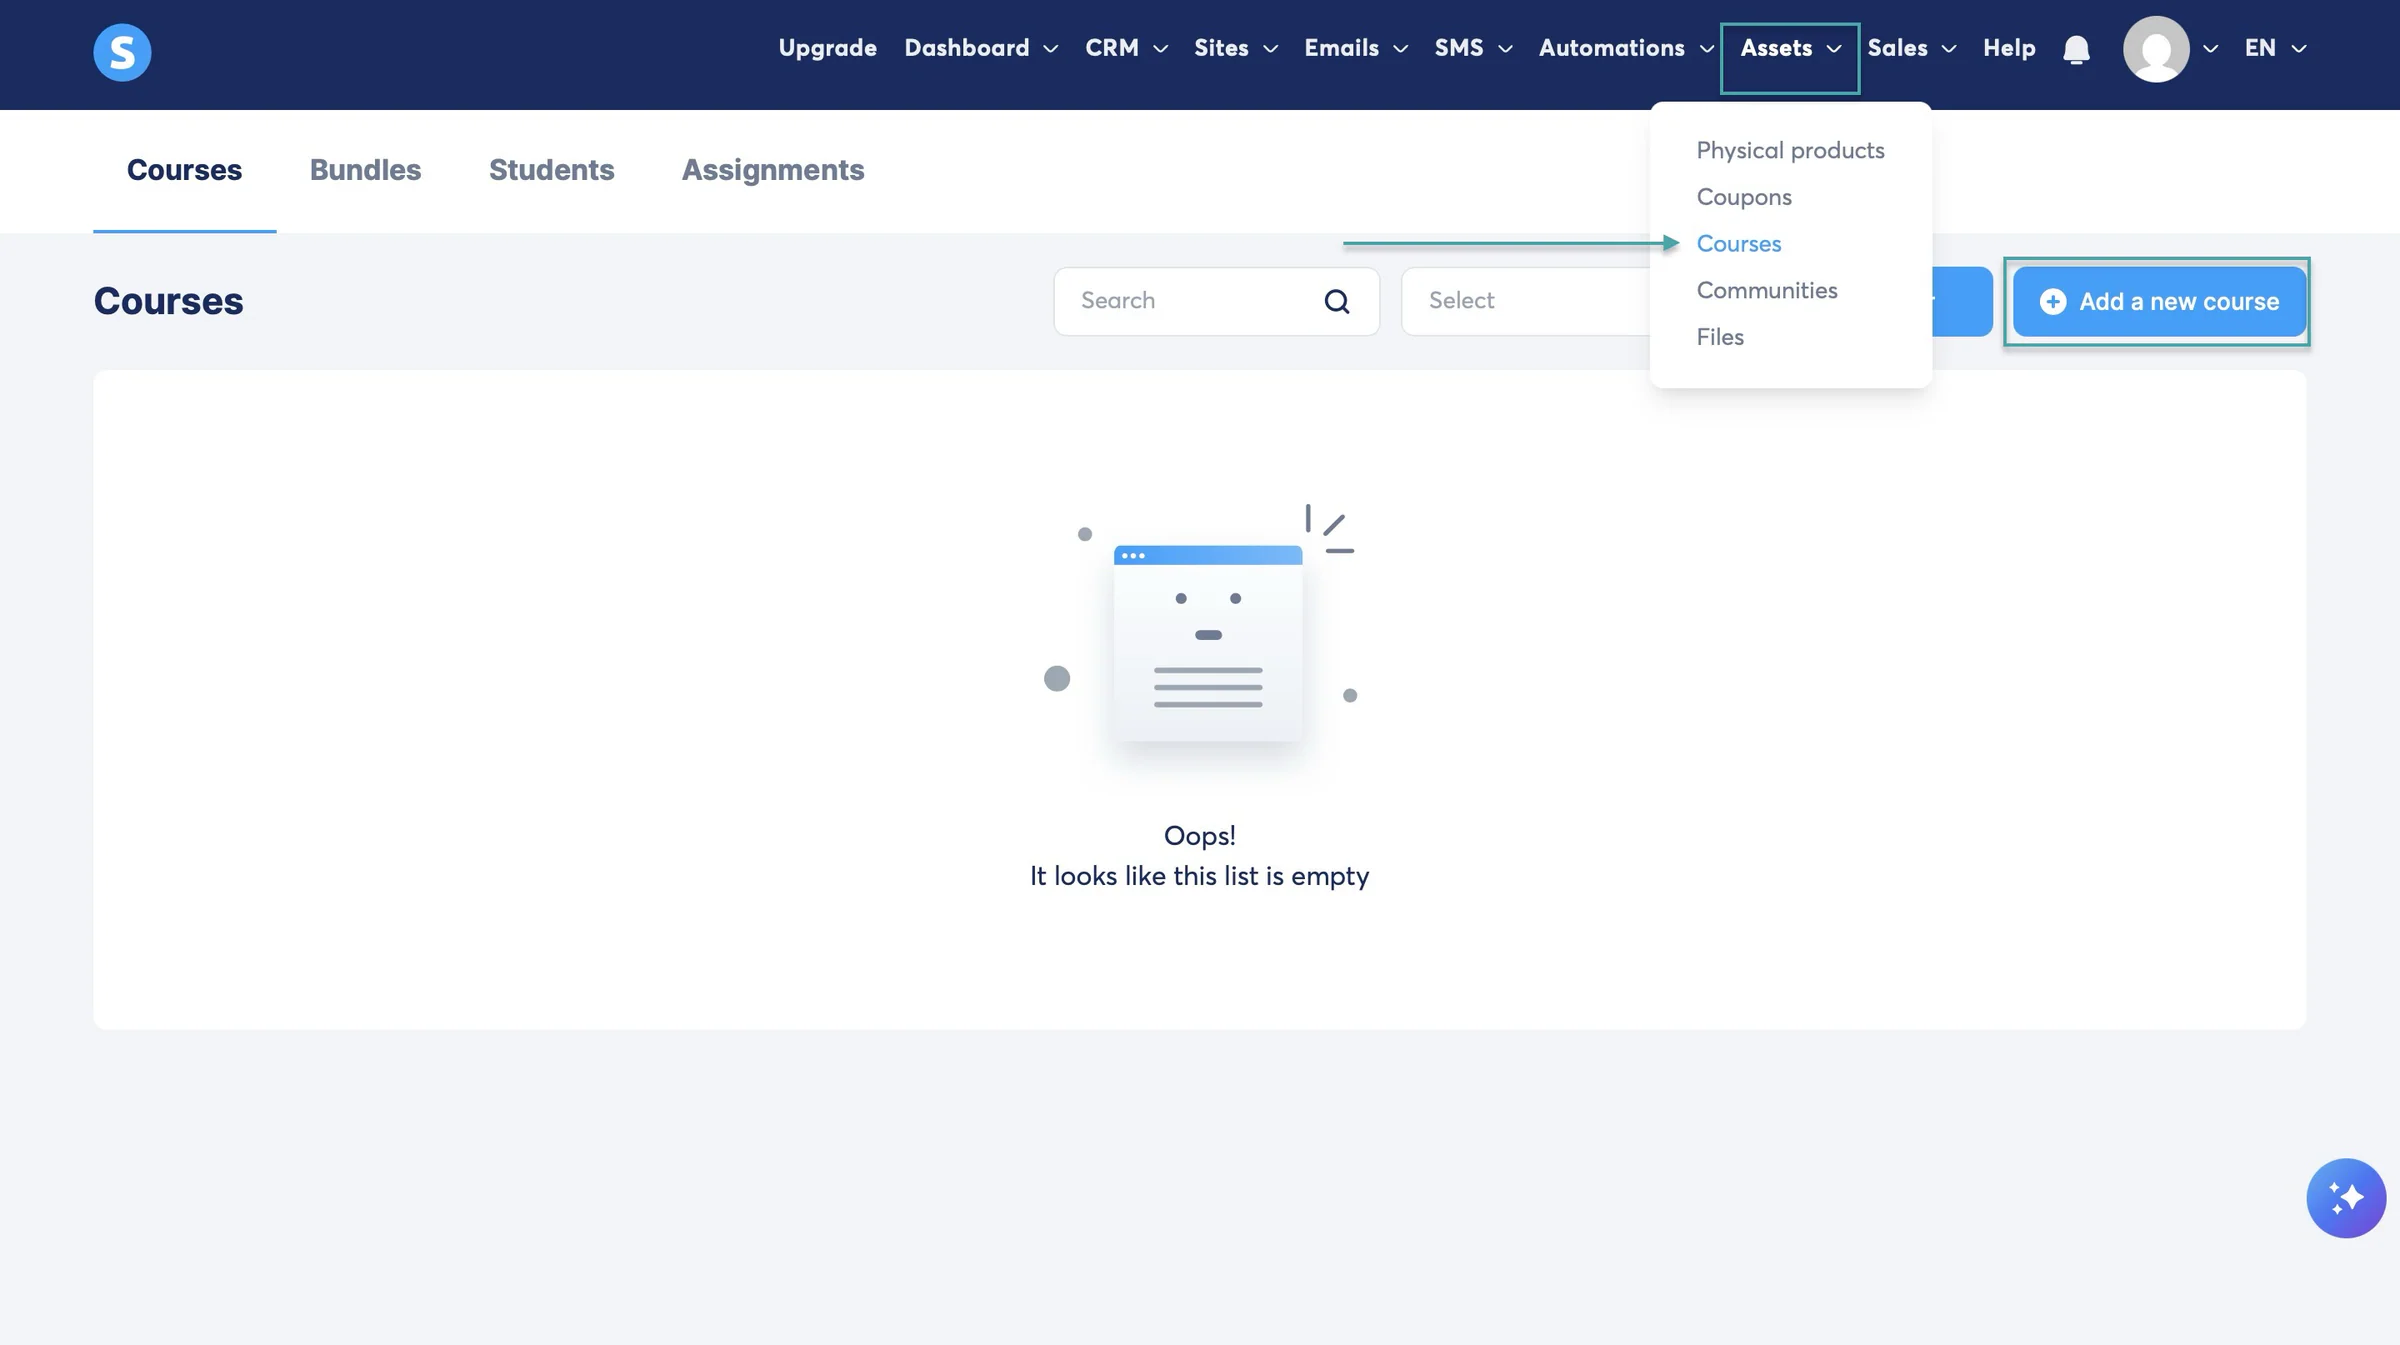Expand the Automations menu
The height and width of the screenshot is (1345, 2400).
pos(1626,48)
